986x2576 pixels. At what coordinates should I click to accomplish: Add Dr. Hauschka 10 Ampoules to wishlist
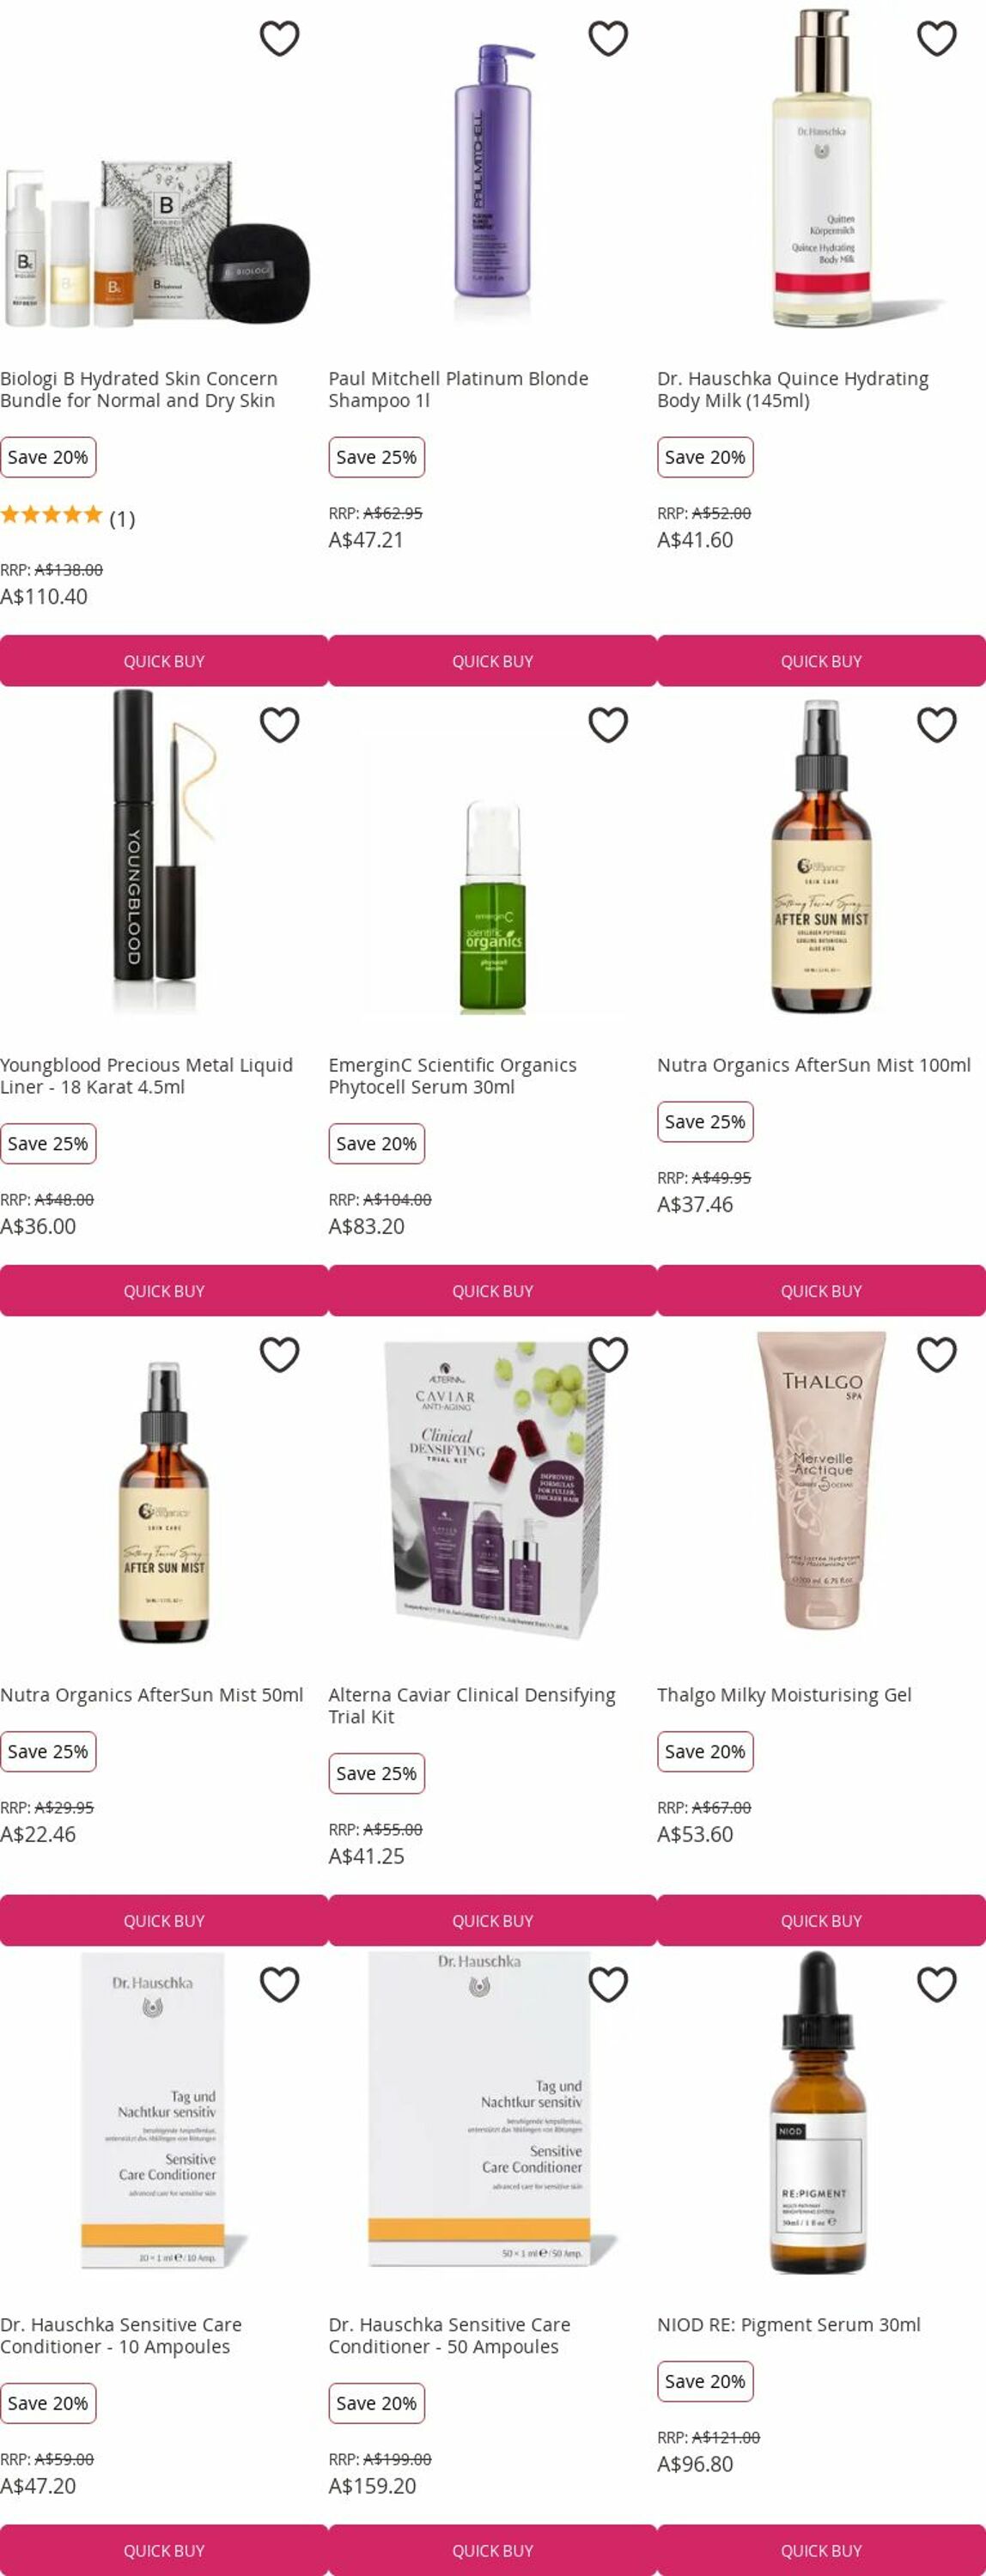tap(279, 1985)
